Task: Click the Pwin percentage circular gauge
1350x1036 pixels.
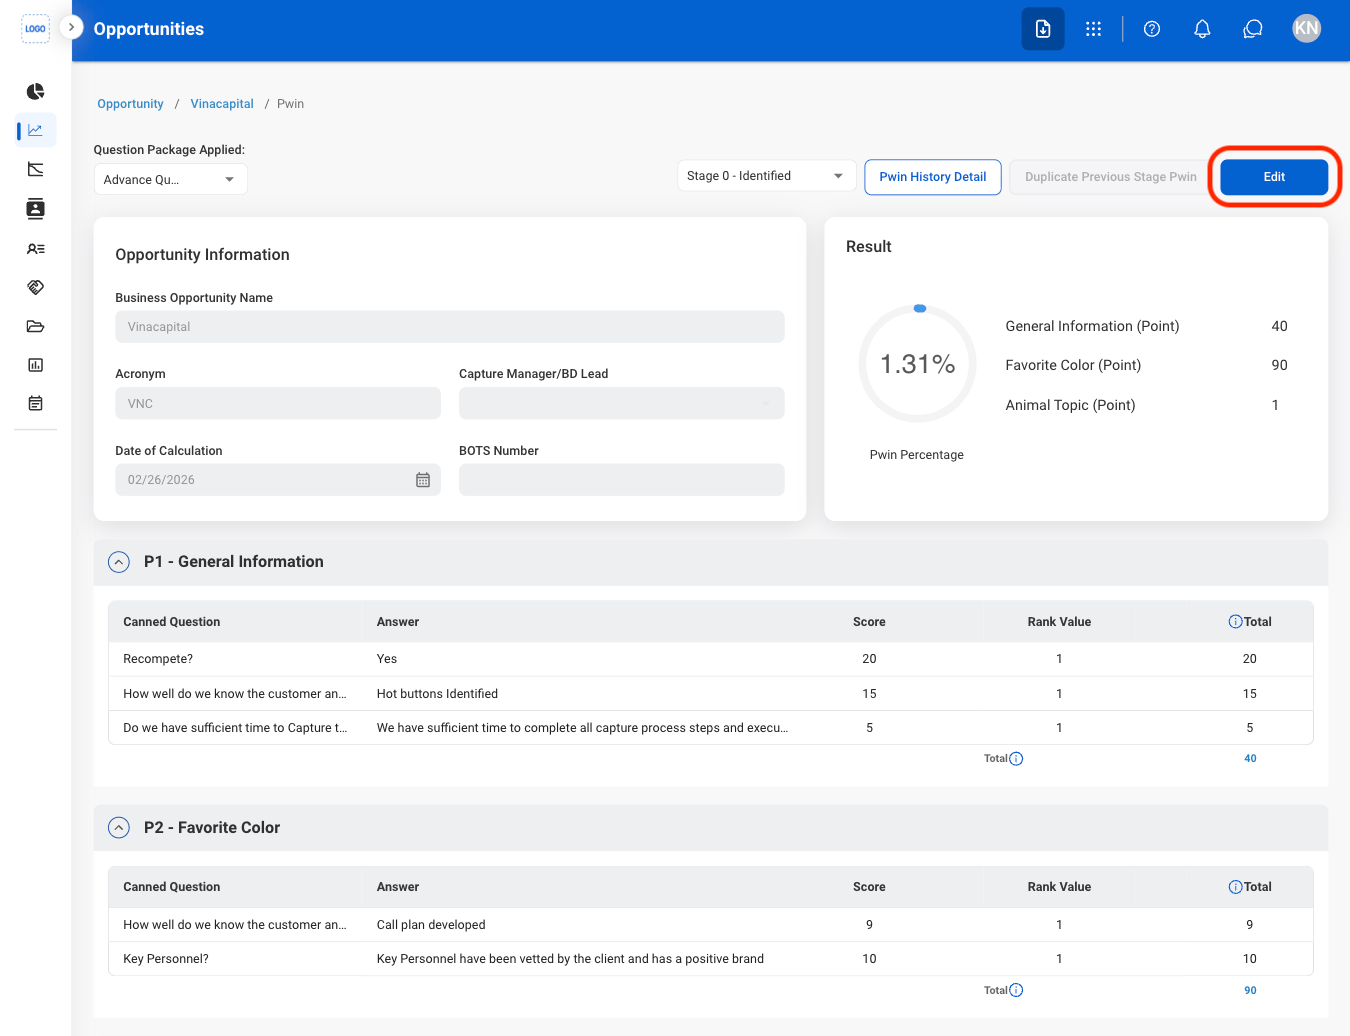Action: pos(917,364)
